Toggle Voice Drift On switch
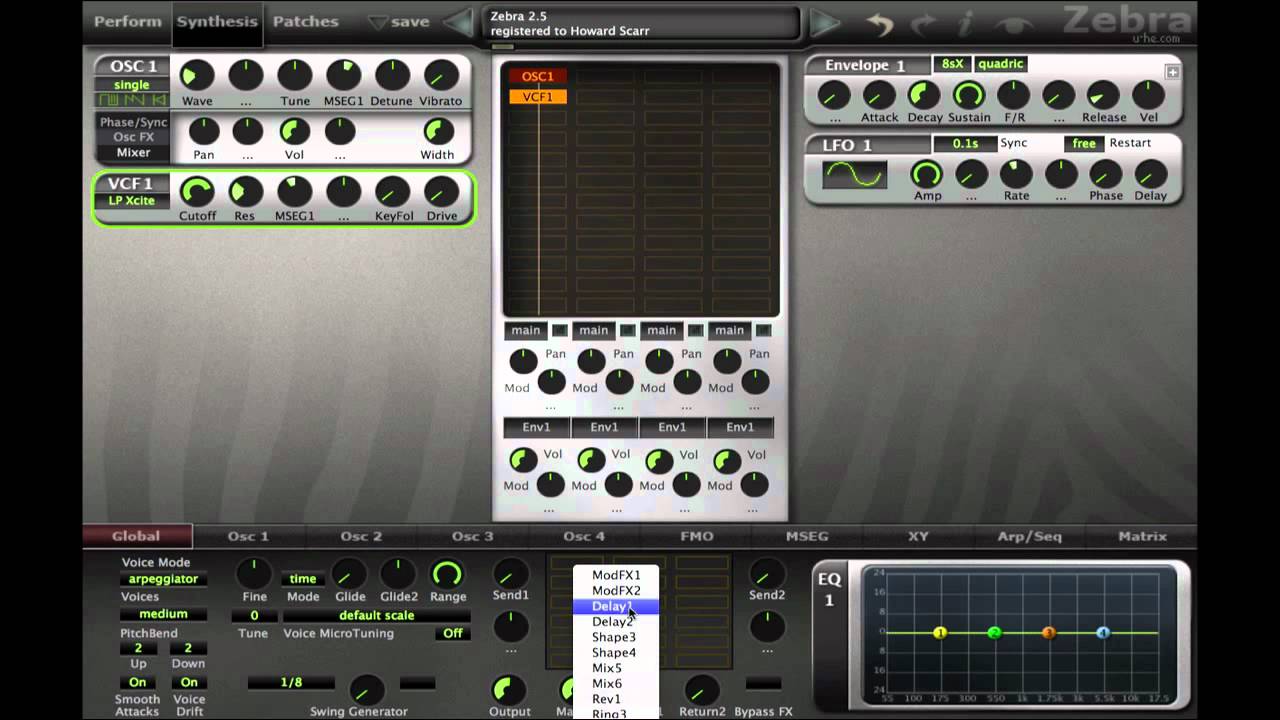The width and height of the screenshot is (1280, 720). coord(189,682)
